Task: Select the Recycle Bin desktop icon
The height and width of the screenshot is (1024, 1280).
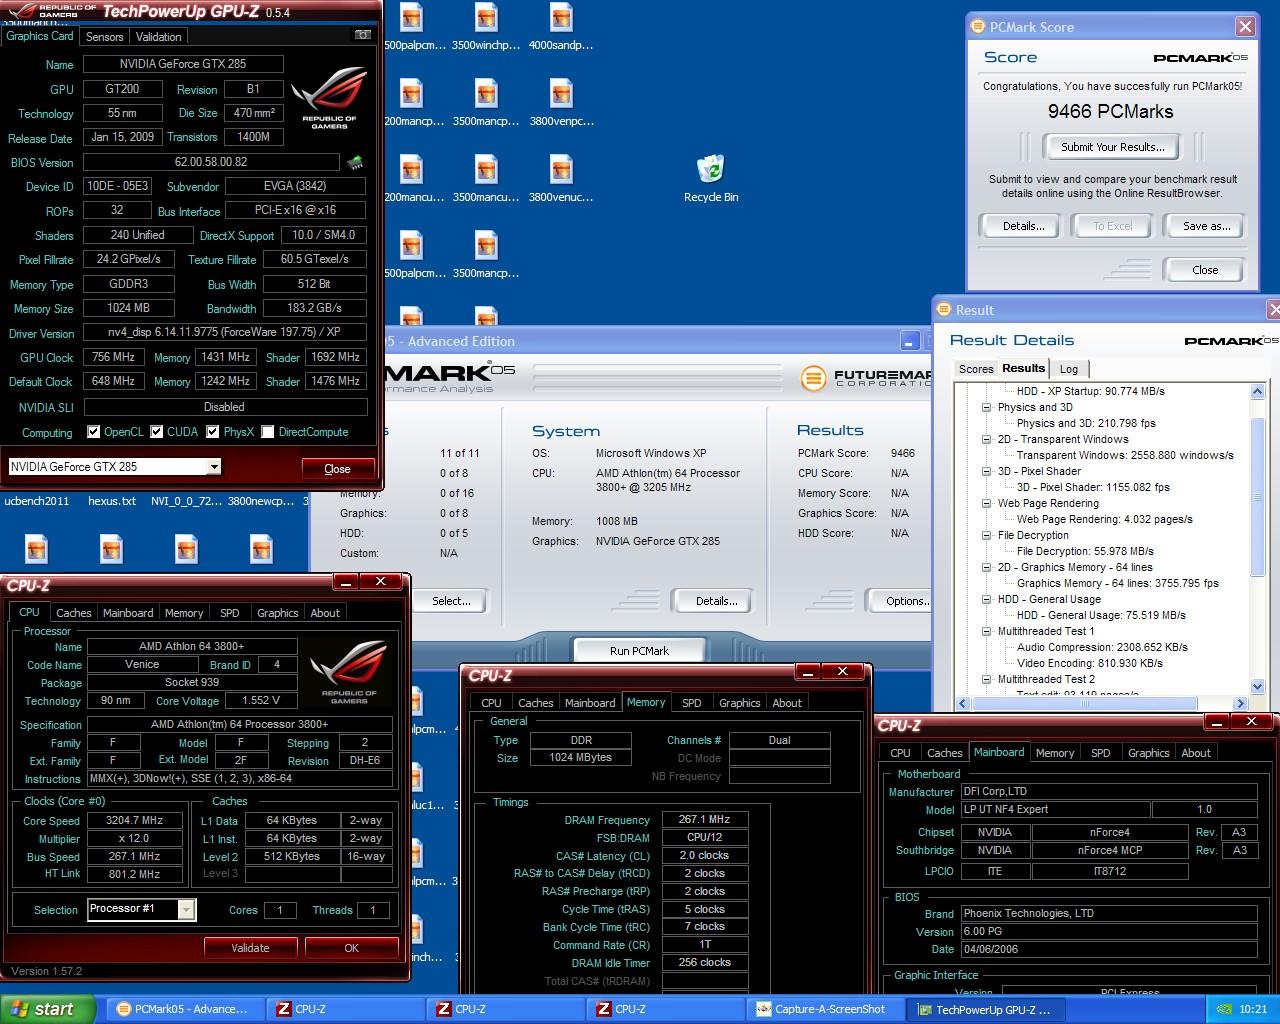Action: click(711, 179)
